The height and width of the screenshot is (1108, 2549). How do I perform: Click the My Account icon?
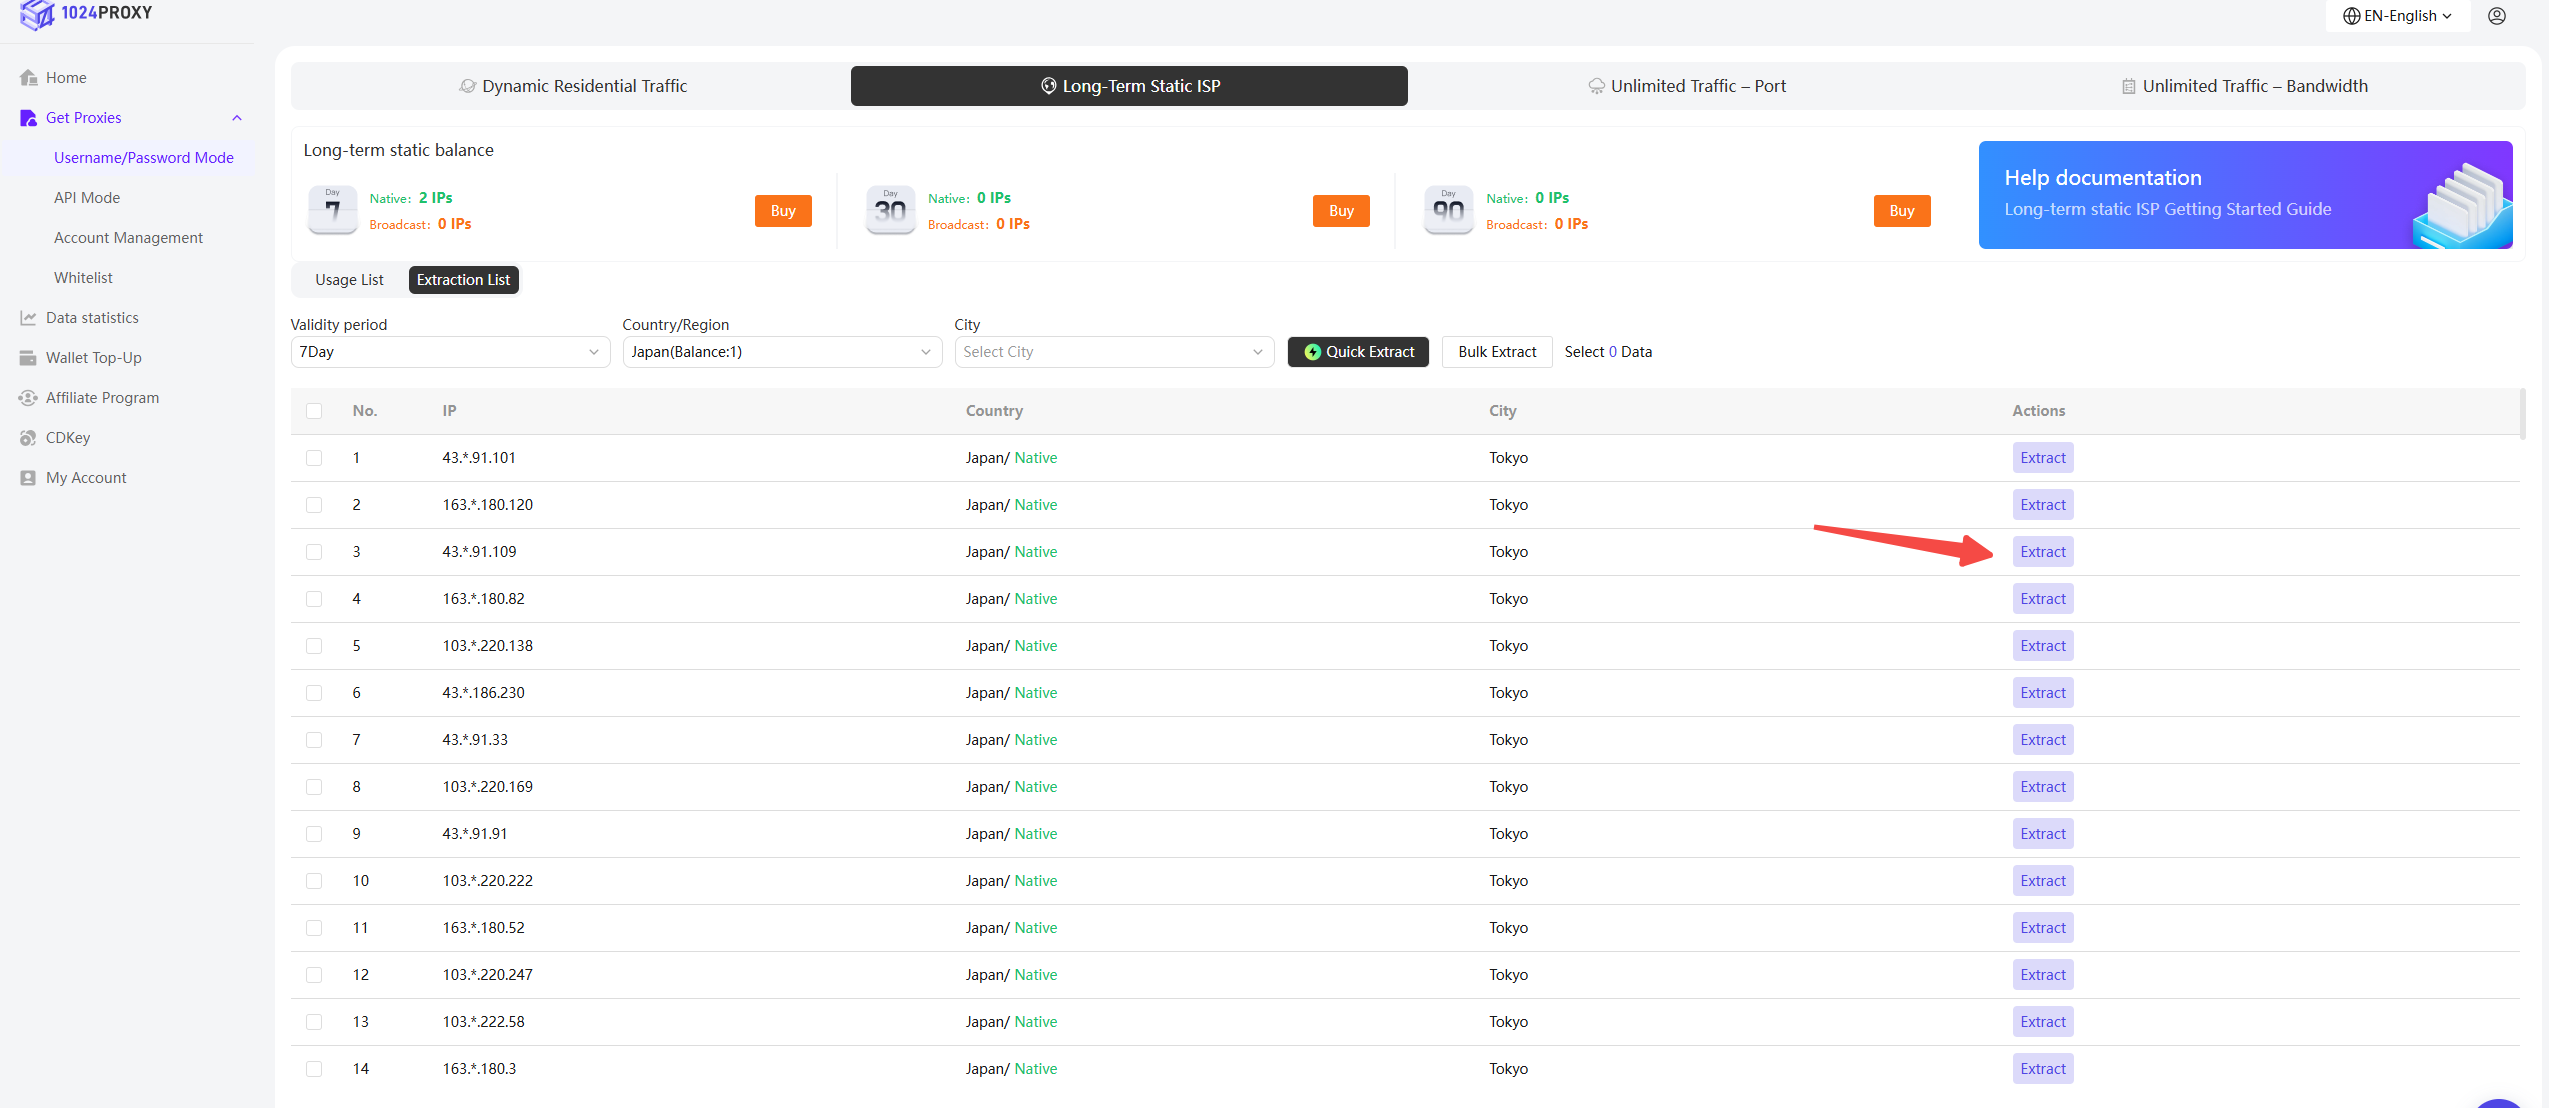[28, 478]
